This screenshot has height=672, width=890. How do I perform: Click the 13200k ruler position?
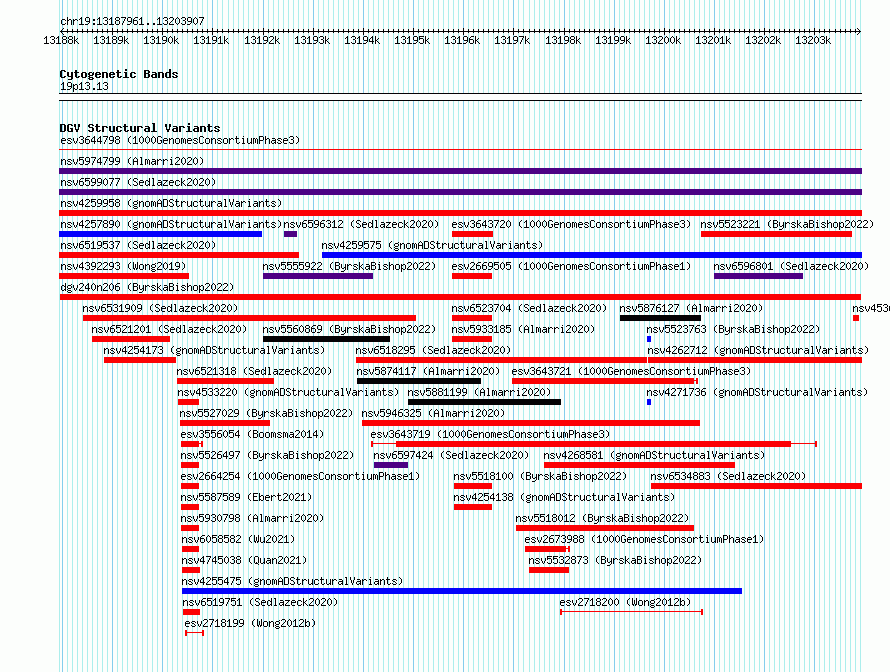pos(663,40)
